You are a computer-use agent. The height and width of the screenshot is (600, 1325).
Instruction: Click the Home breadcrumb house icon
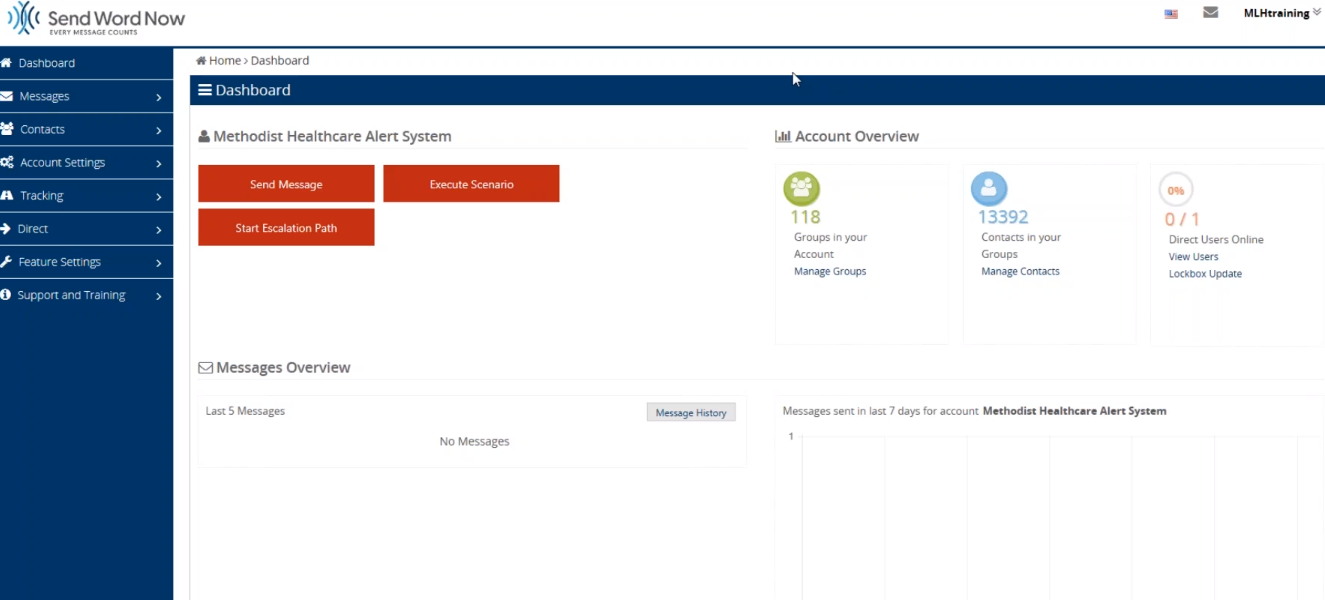[201, 61]
